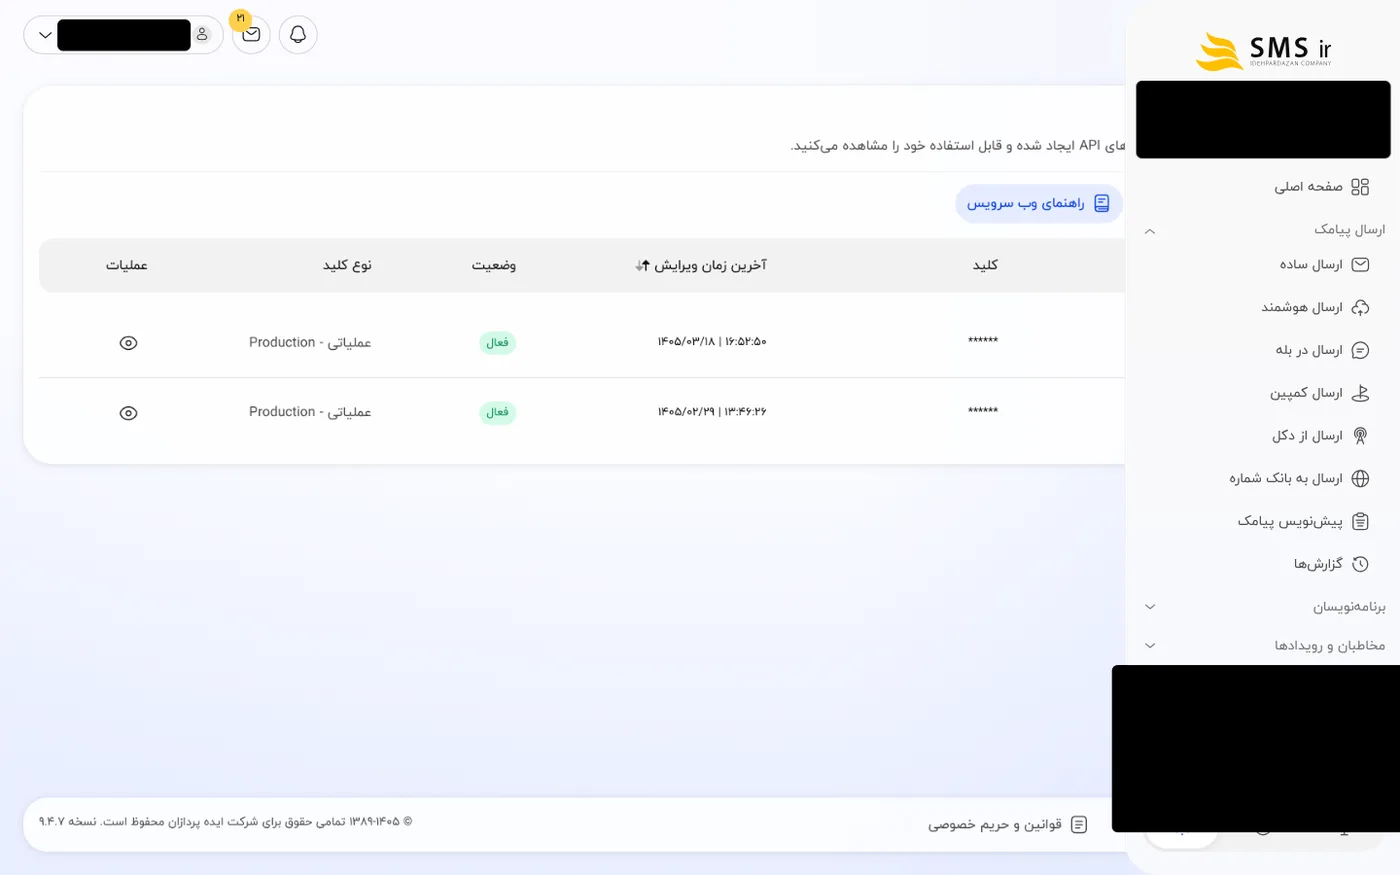Expand the user account dropdown chevron
This screenshot has width=1400, height=875.
tap(45, 35)
